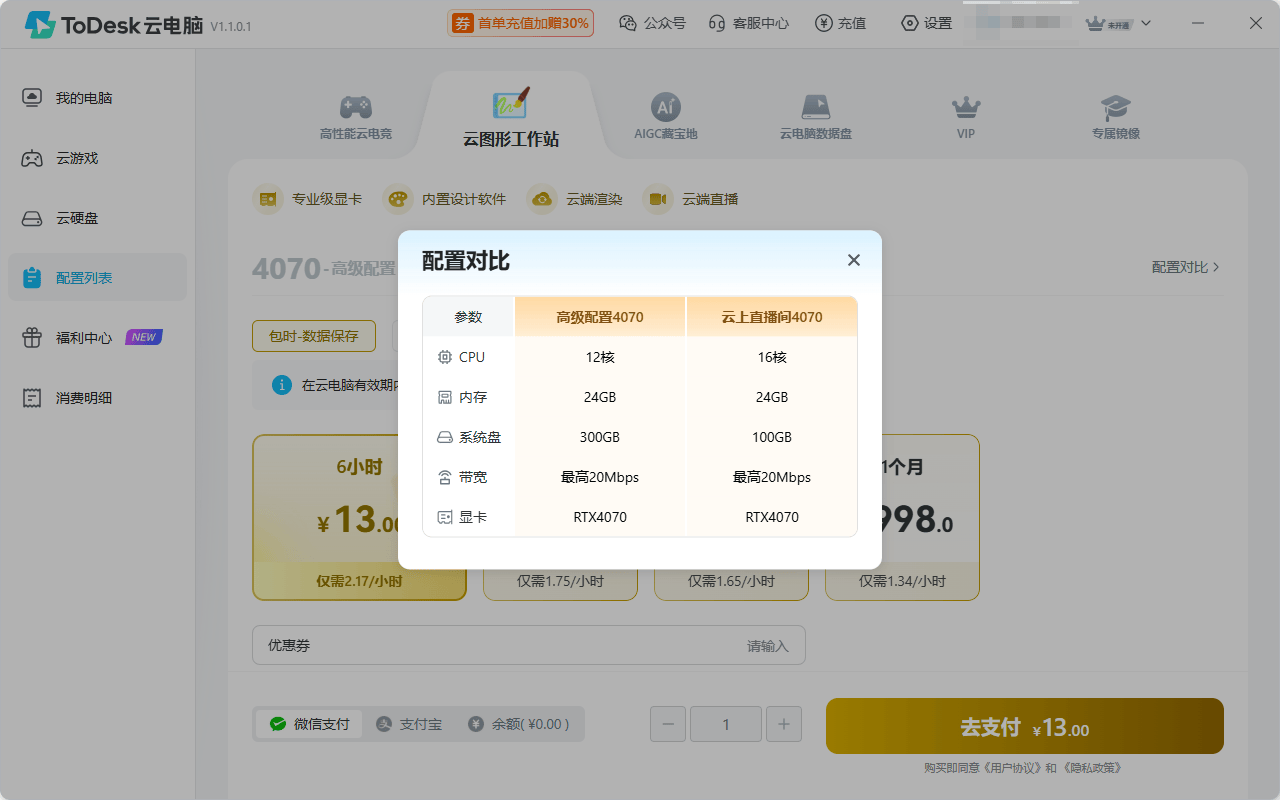Open 福利中心 in the sidebar
Screen dimensions: 1280x800
pyautogui.click(x=97, y=338)
